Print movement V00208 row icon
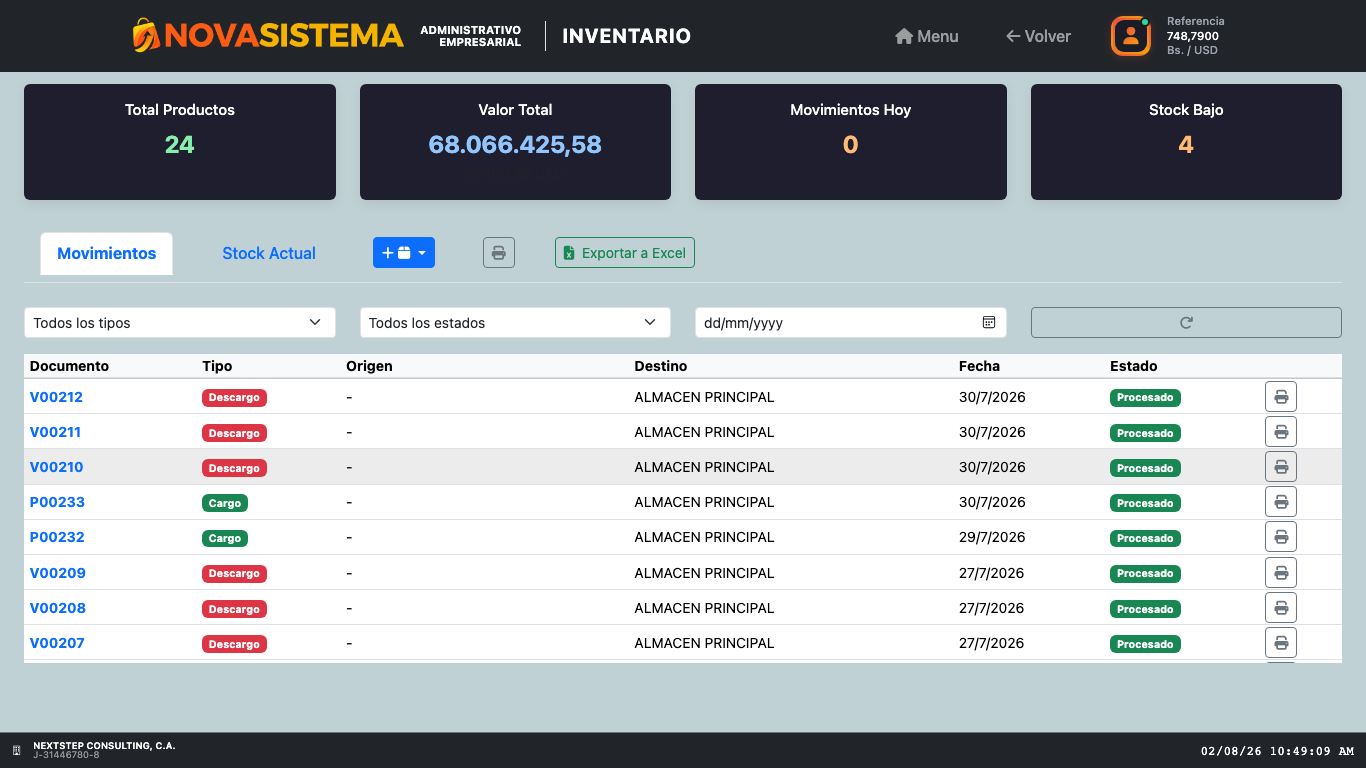 (1281, 608)
